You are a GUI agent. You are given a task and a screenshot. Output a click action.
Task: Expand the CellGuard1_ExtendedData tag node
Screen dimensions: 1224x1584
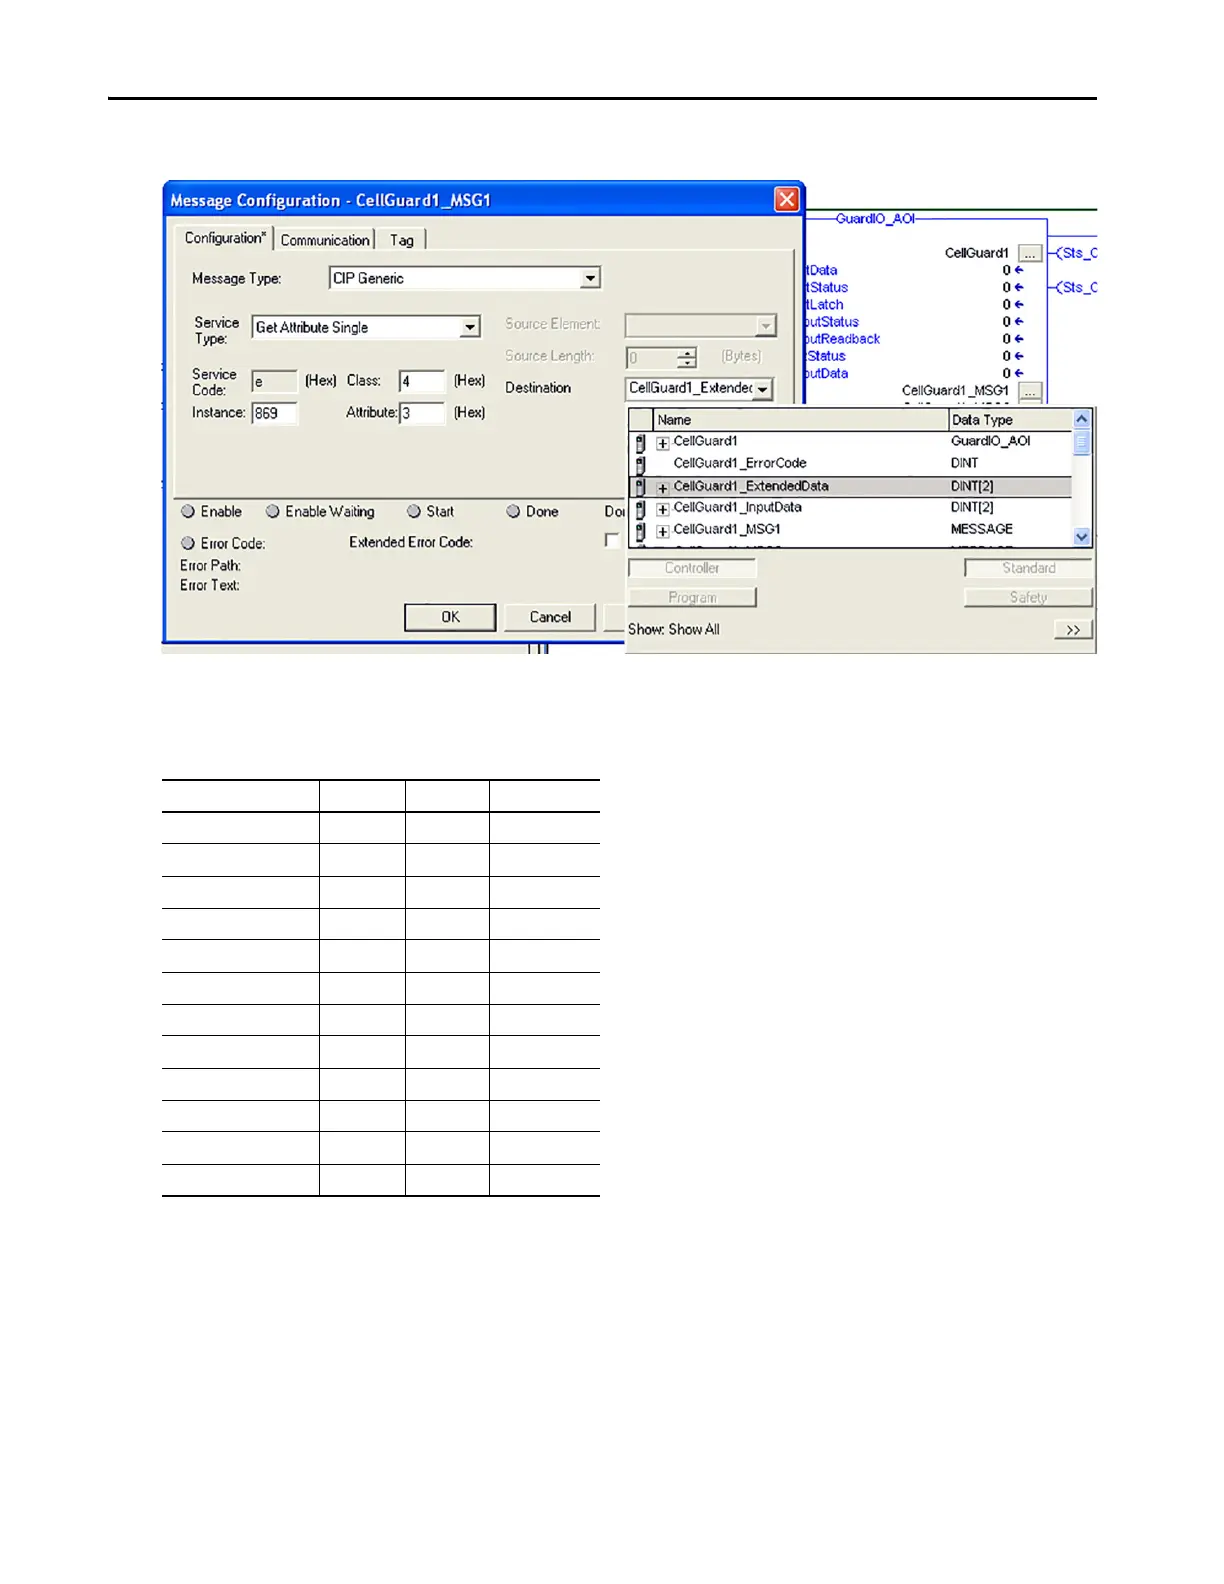[x=662, y=488]
